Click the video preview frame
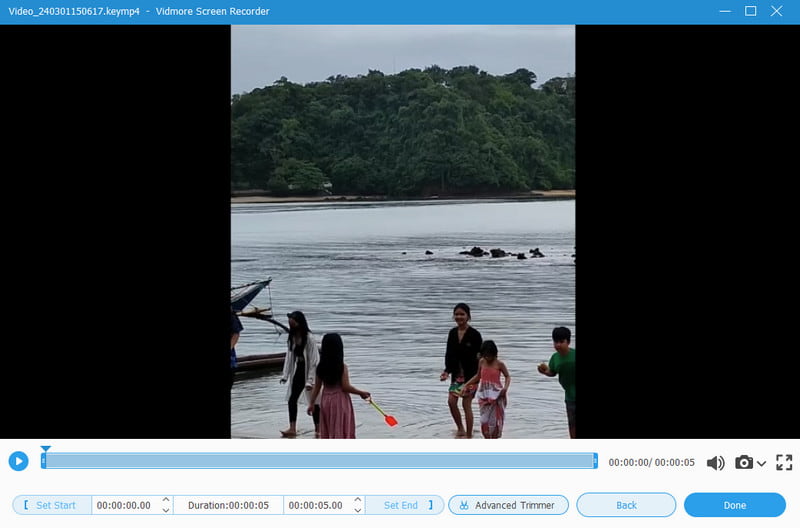This screenshot has height=528, width=800. coord(403,231)
